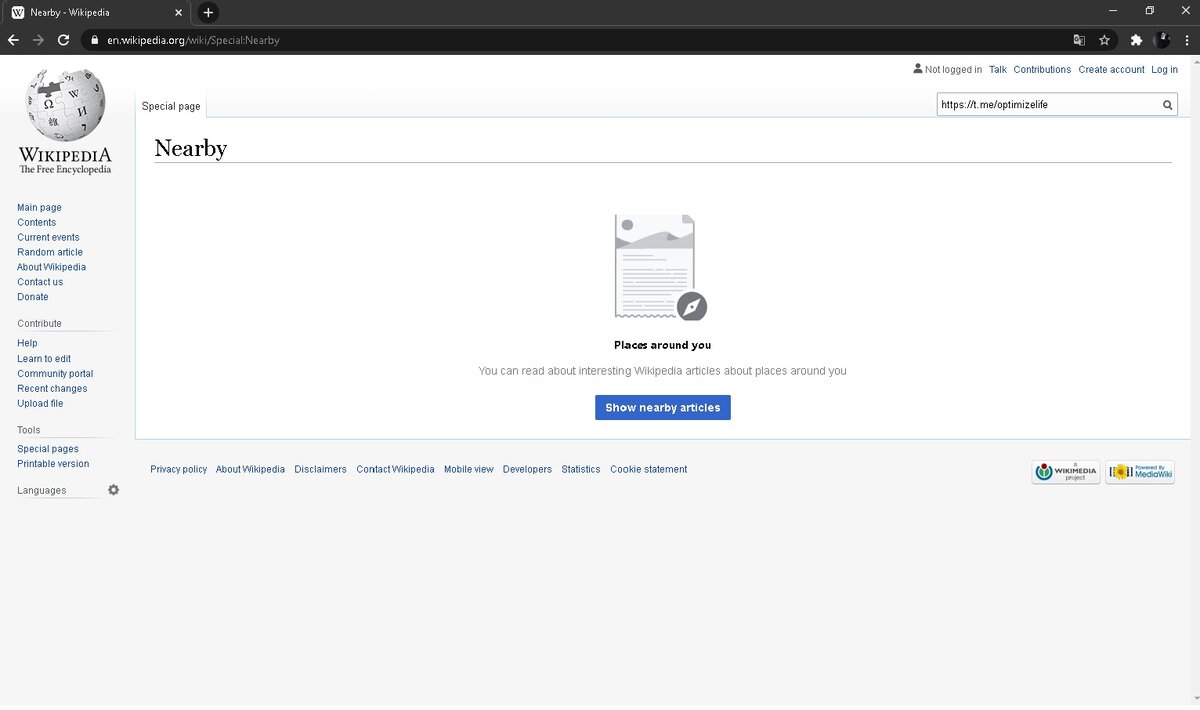Click the Nearby page heading
This screenshot has height=710, width=1200.
pyautogui.click(x=191, y=148)
